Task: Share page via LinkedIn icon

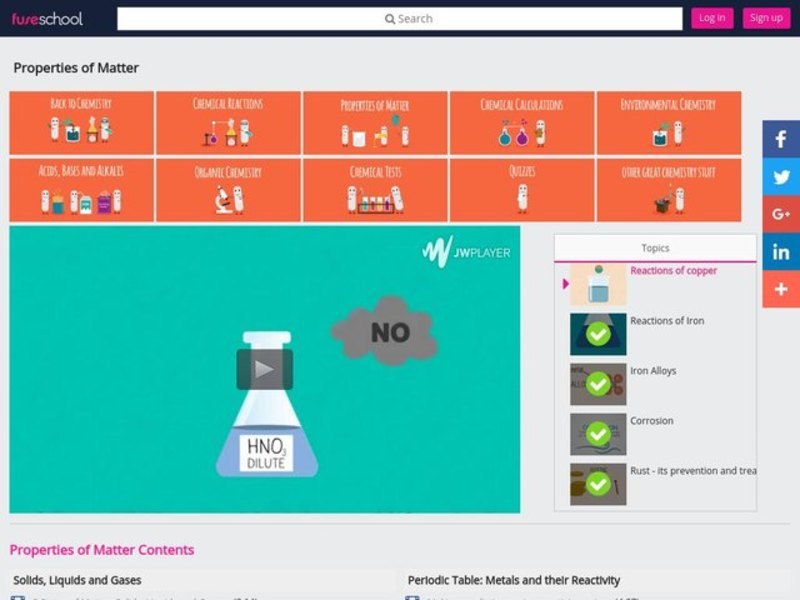Action: coord(781,252)
